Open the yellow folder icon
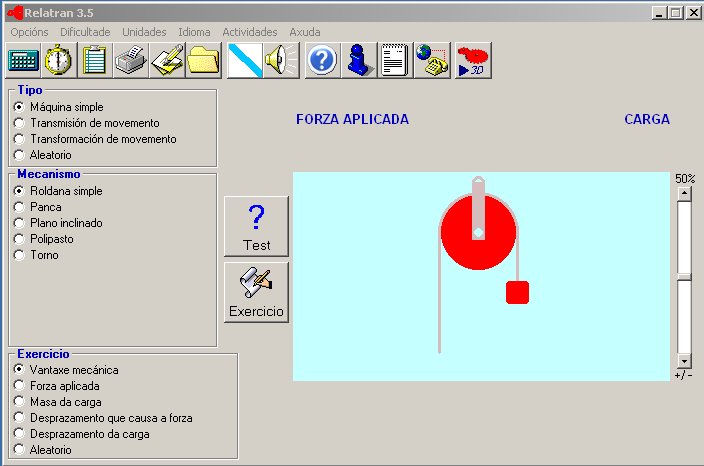This screenshot has width=704, height=466. [203, 61]
